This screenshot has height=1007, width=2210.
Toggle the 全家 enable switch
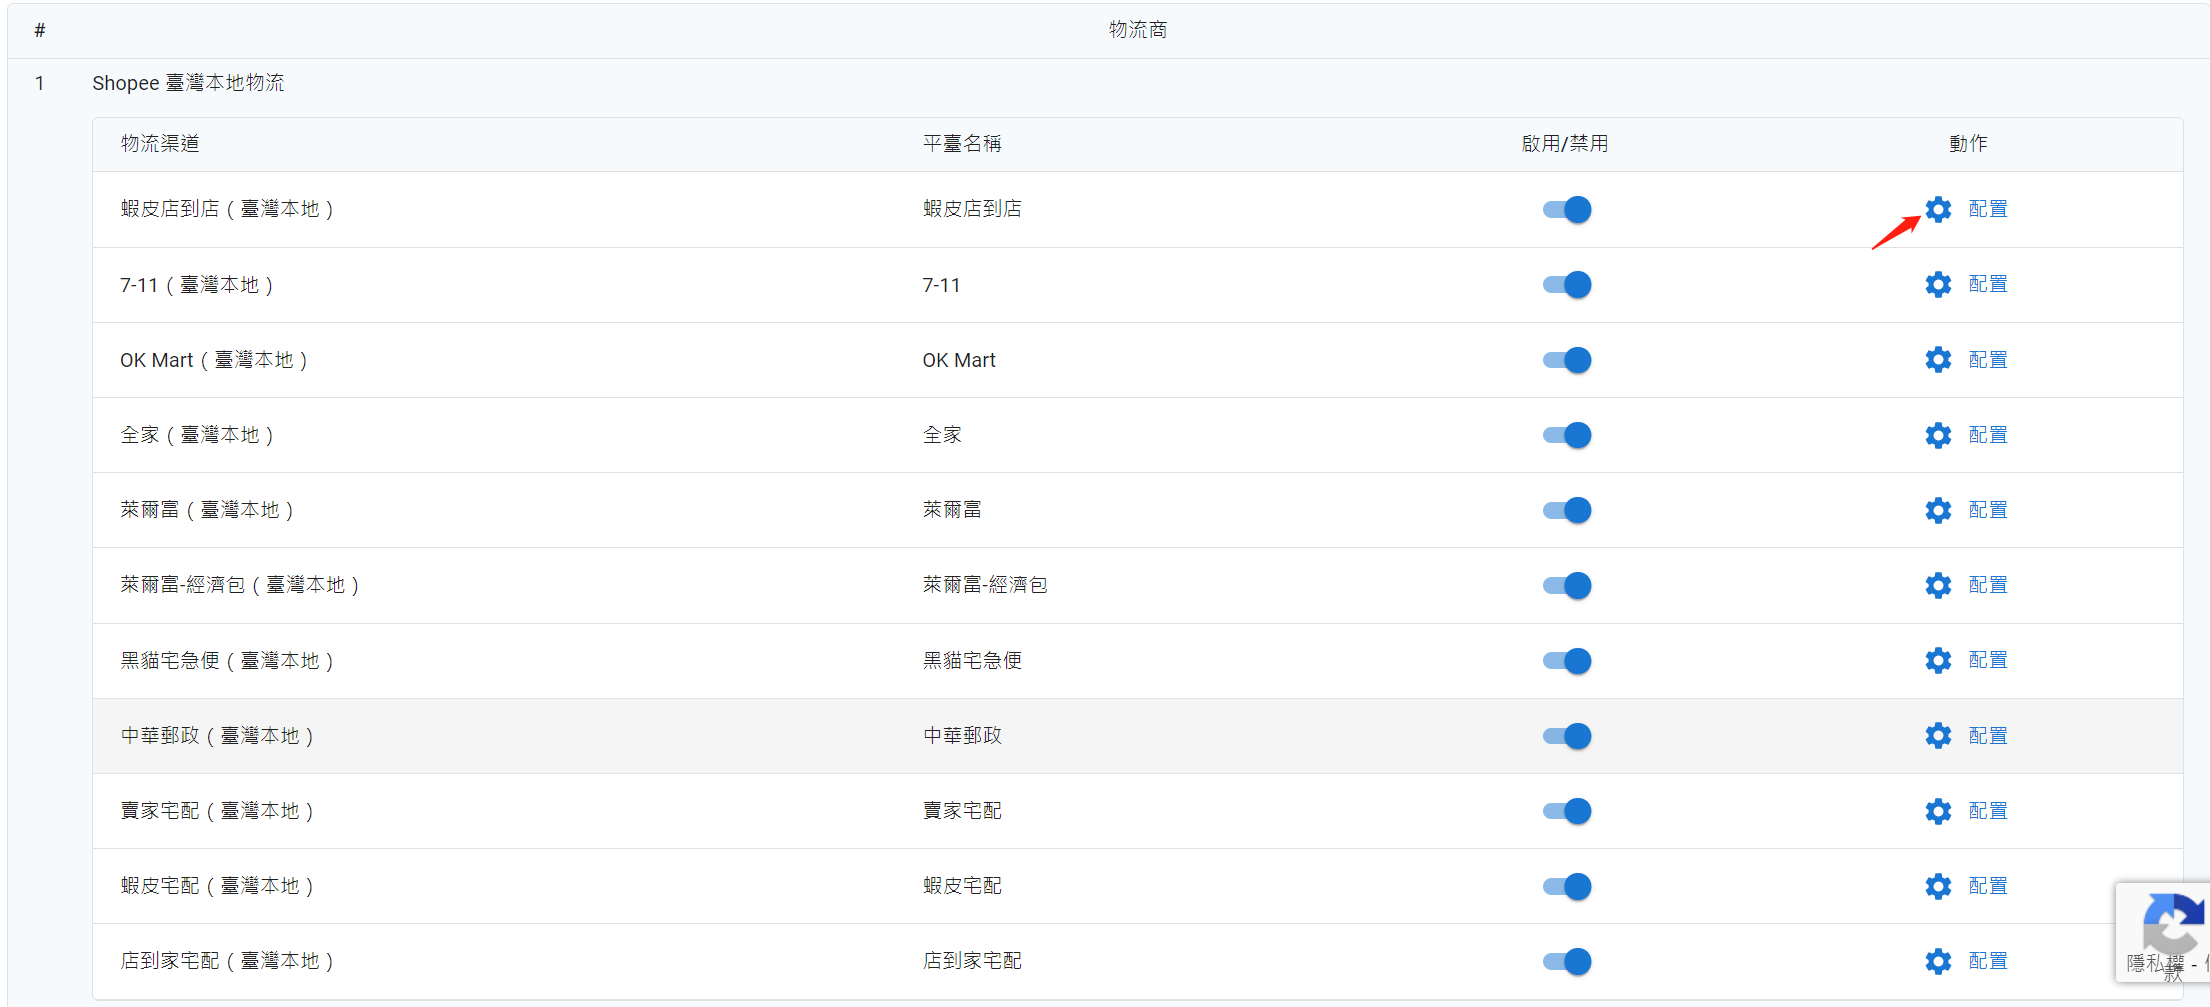1567,435
